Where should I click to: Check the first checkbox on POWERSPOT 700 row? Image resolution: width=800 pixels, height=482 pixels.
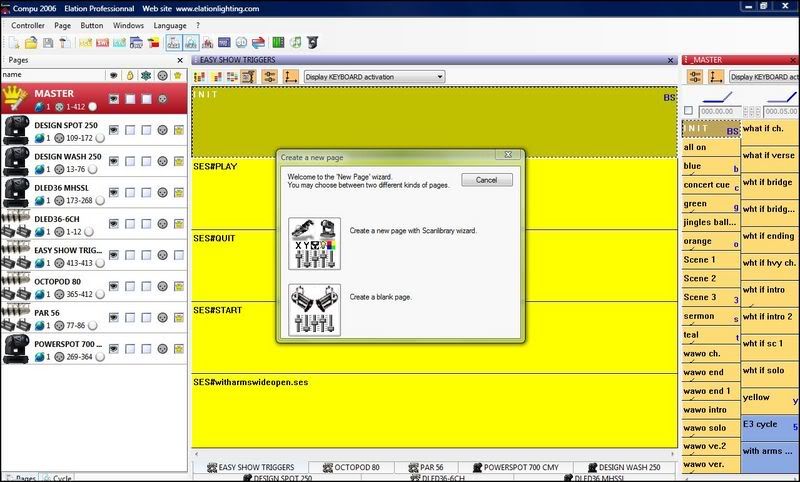tap(130, 349)
